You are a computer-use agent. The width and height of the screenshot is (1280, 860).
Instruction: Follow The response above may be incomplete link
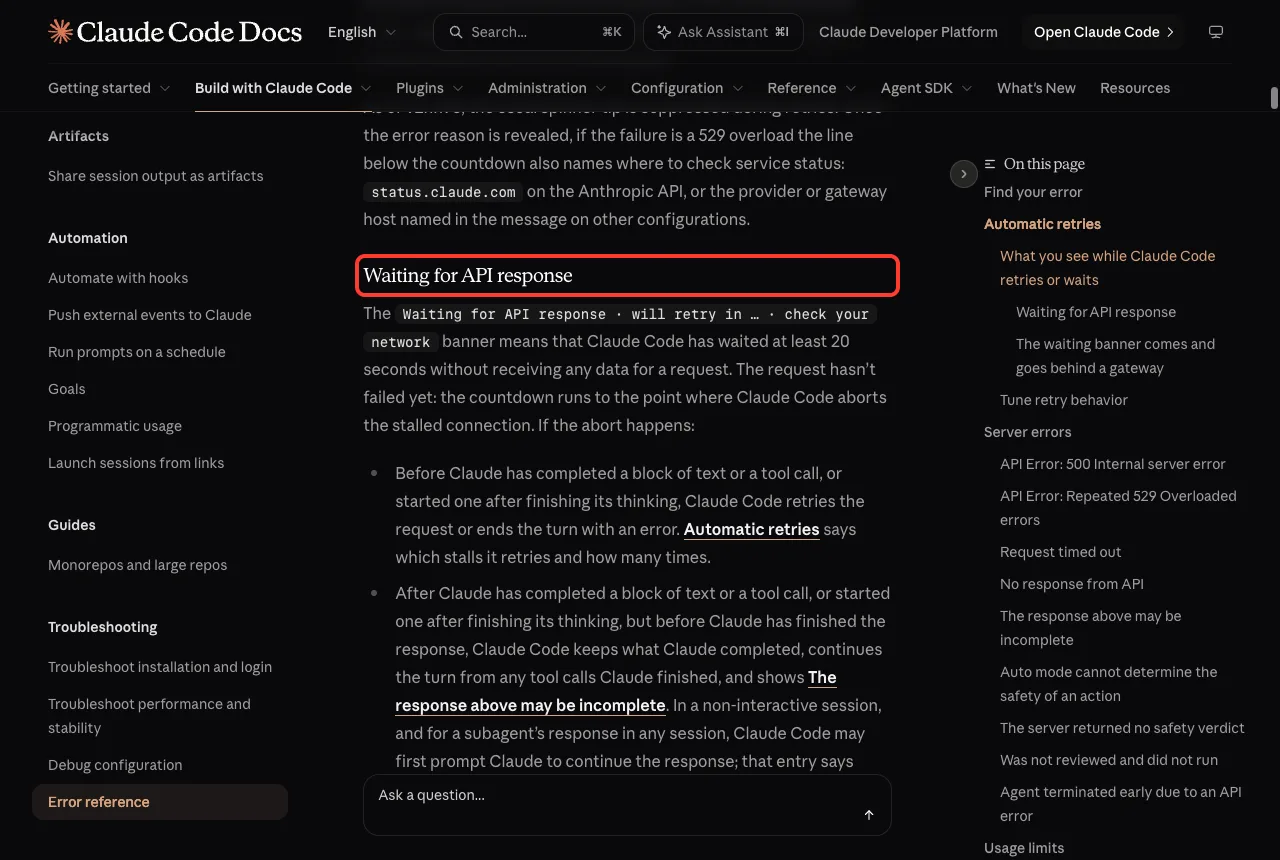(x=616, y=691)
